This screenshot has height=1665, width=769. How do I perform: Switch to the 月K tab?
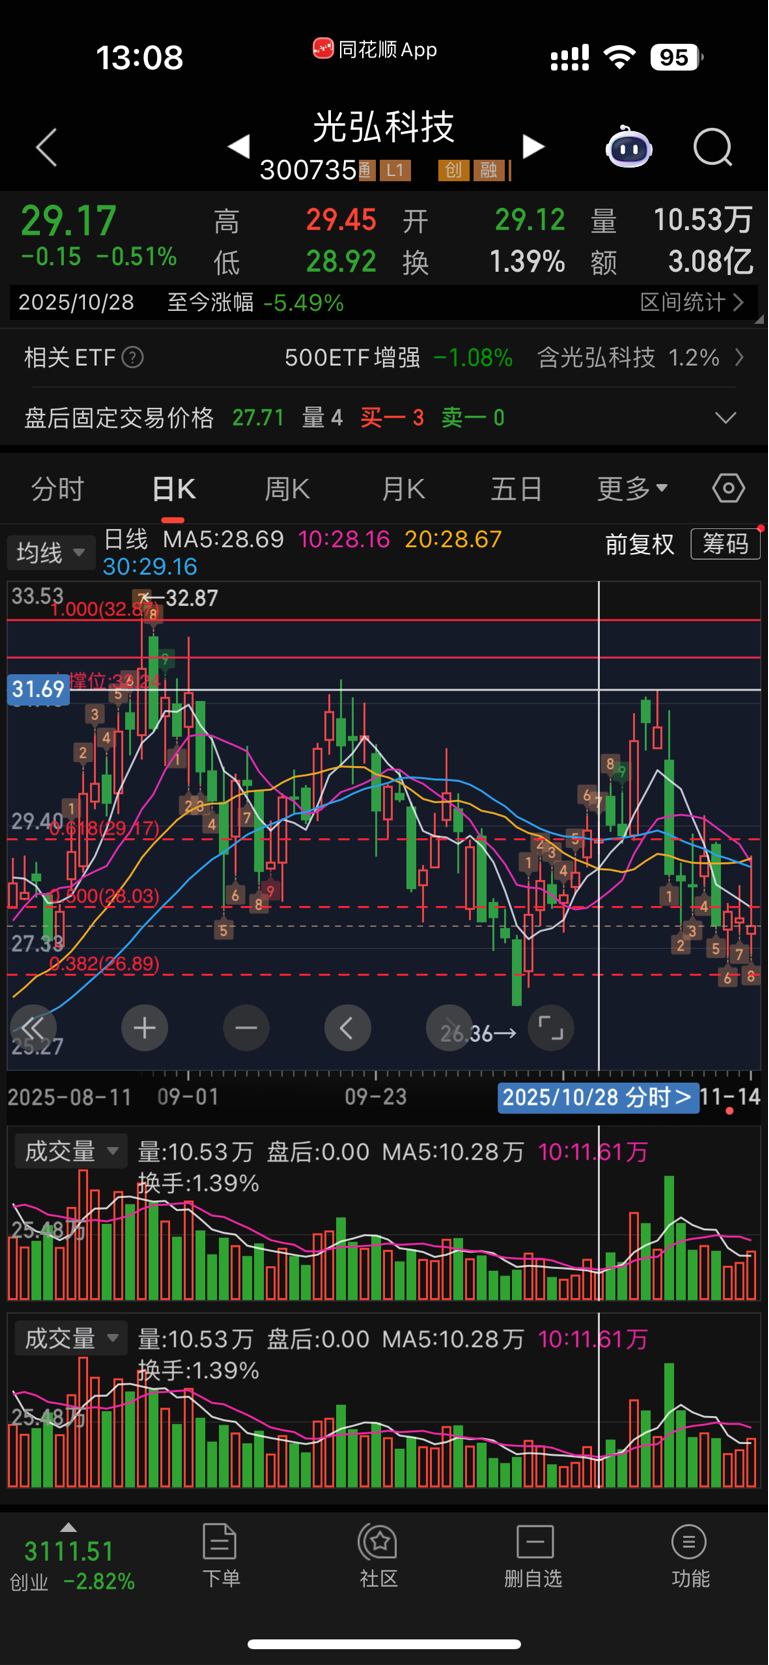tap(403, 489)
